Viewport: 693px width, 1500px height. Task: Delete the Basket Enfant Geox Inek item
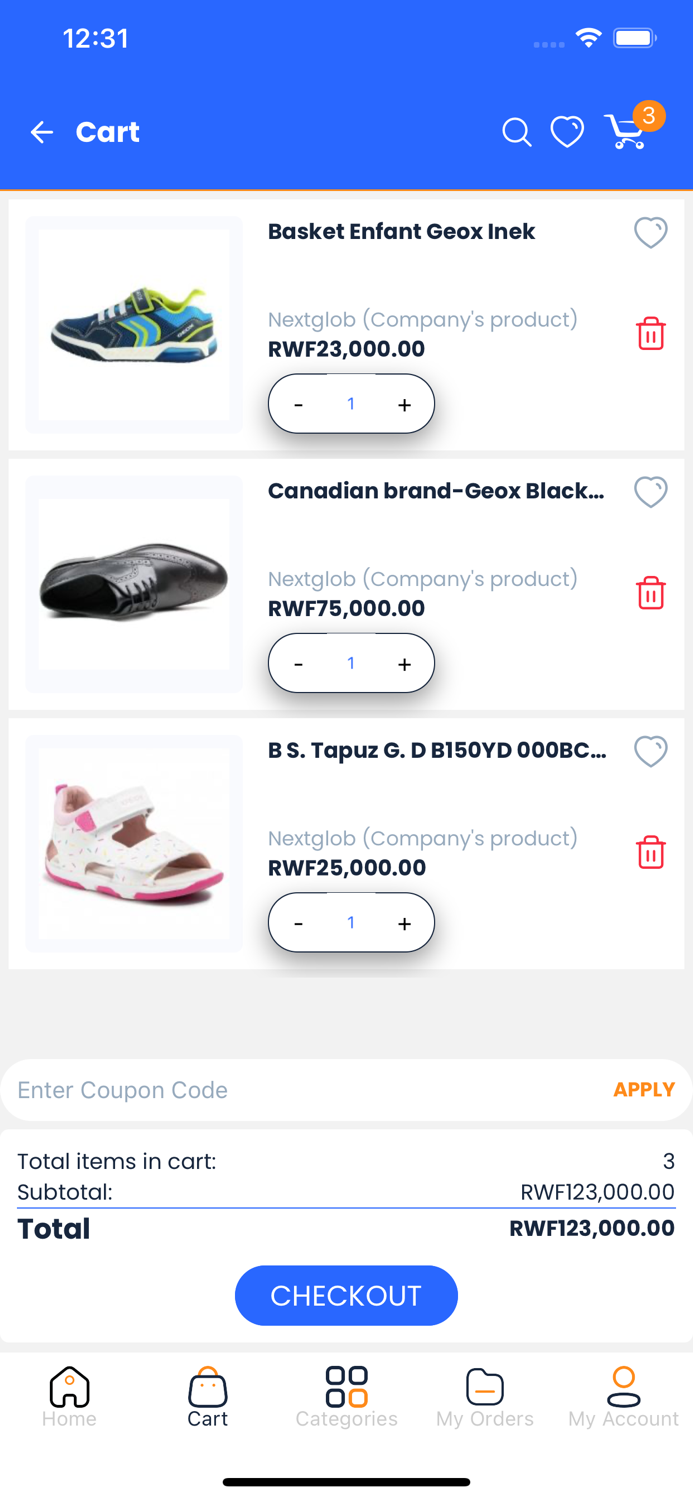tap(651, 333)
